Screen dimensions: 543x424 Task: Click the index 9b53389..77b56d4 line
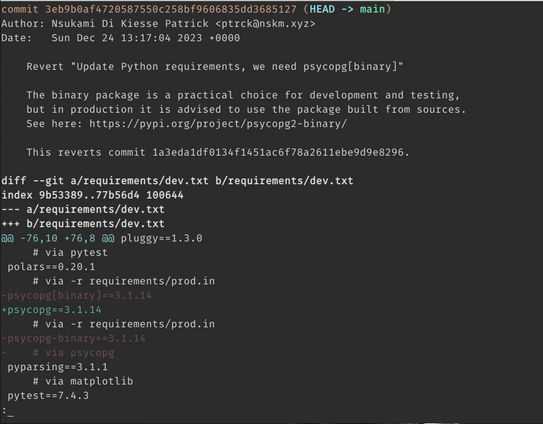click(x=92, y=195)
